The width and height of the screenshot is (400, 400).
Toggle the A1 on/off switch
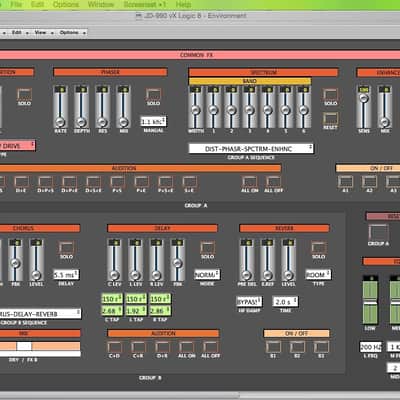345,182
